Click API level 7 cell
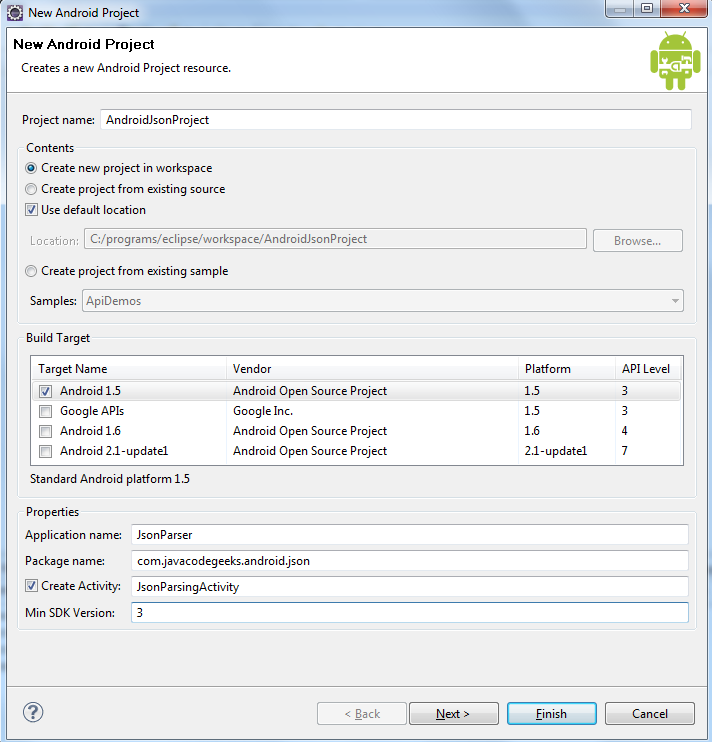712x742 pixels. 624,451
